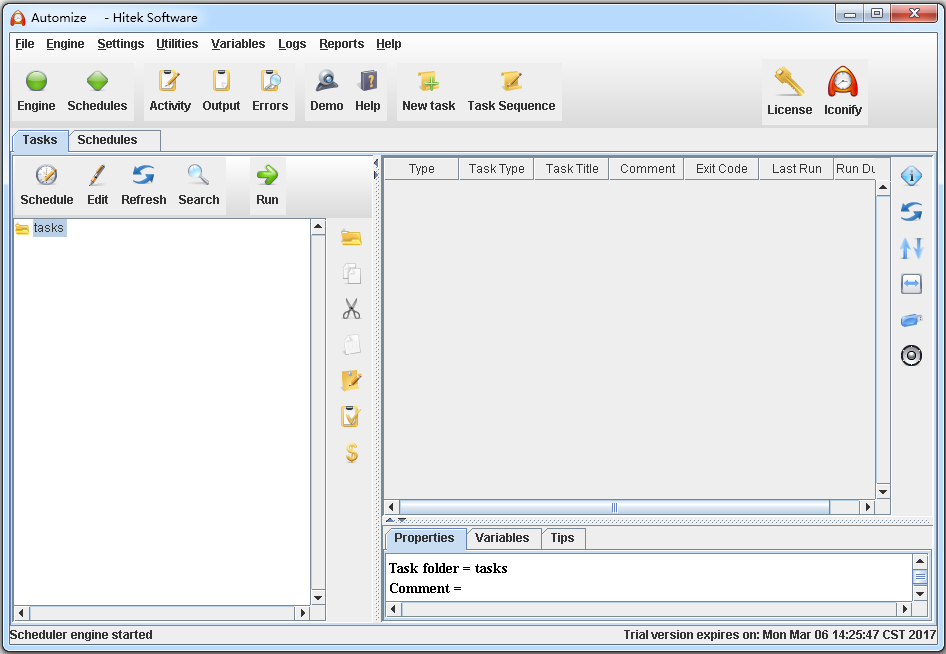This screenshot has width=946, height=654.
Task: Click the task table horizontal scrollbar thumb
Action: pyautogui.click(x=614, y=507)
